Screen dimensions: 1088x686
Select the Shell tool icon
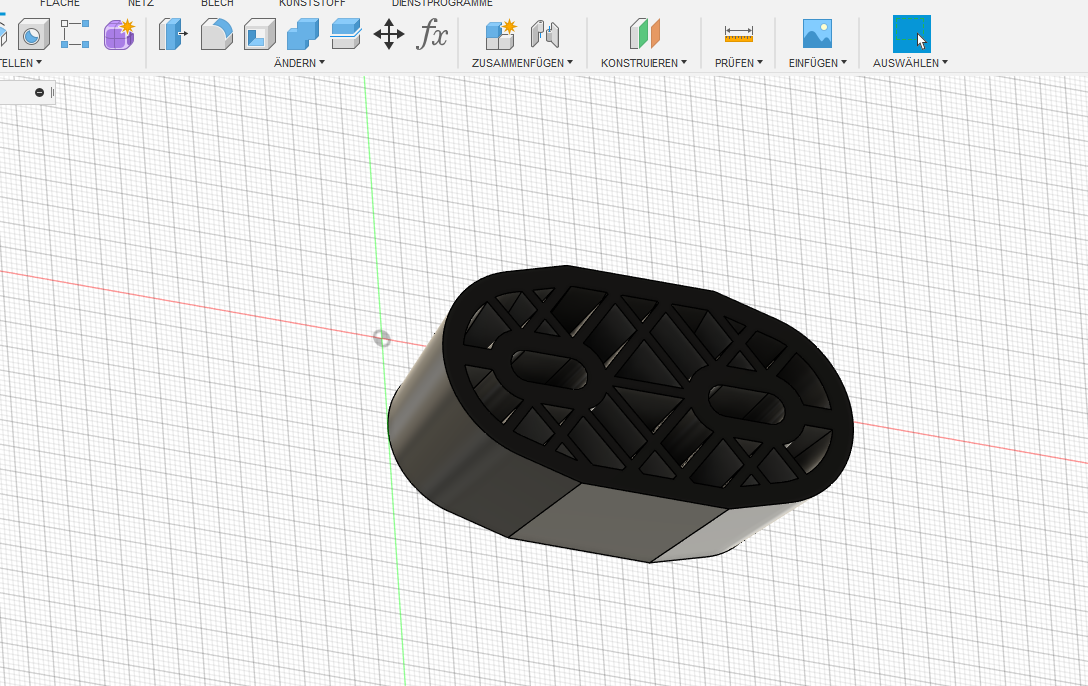tap(259, 35)
